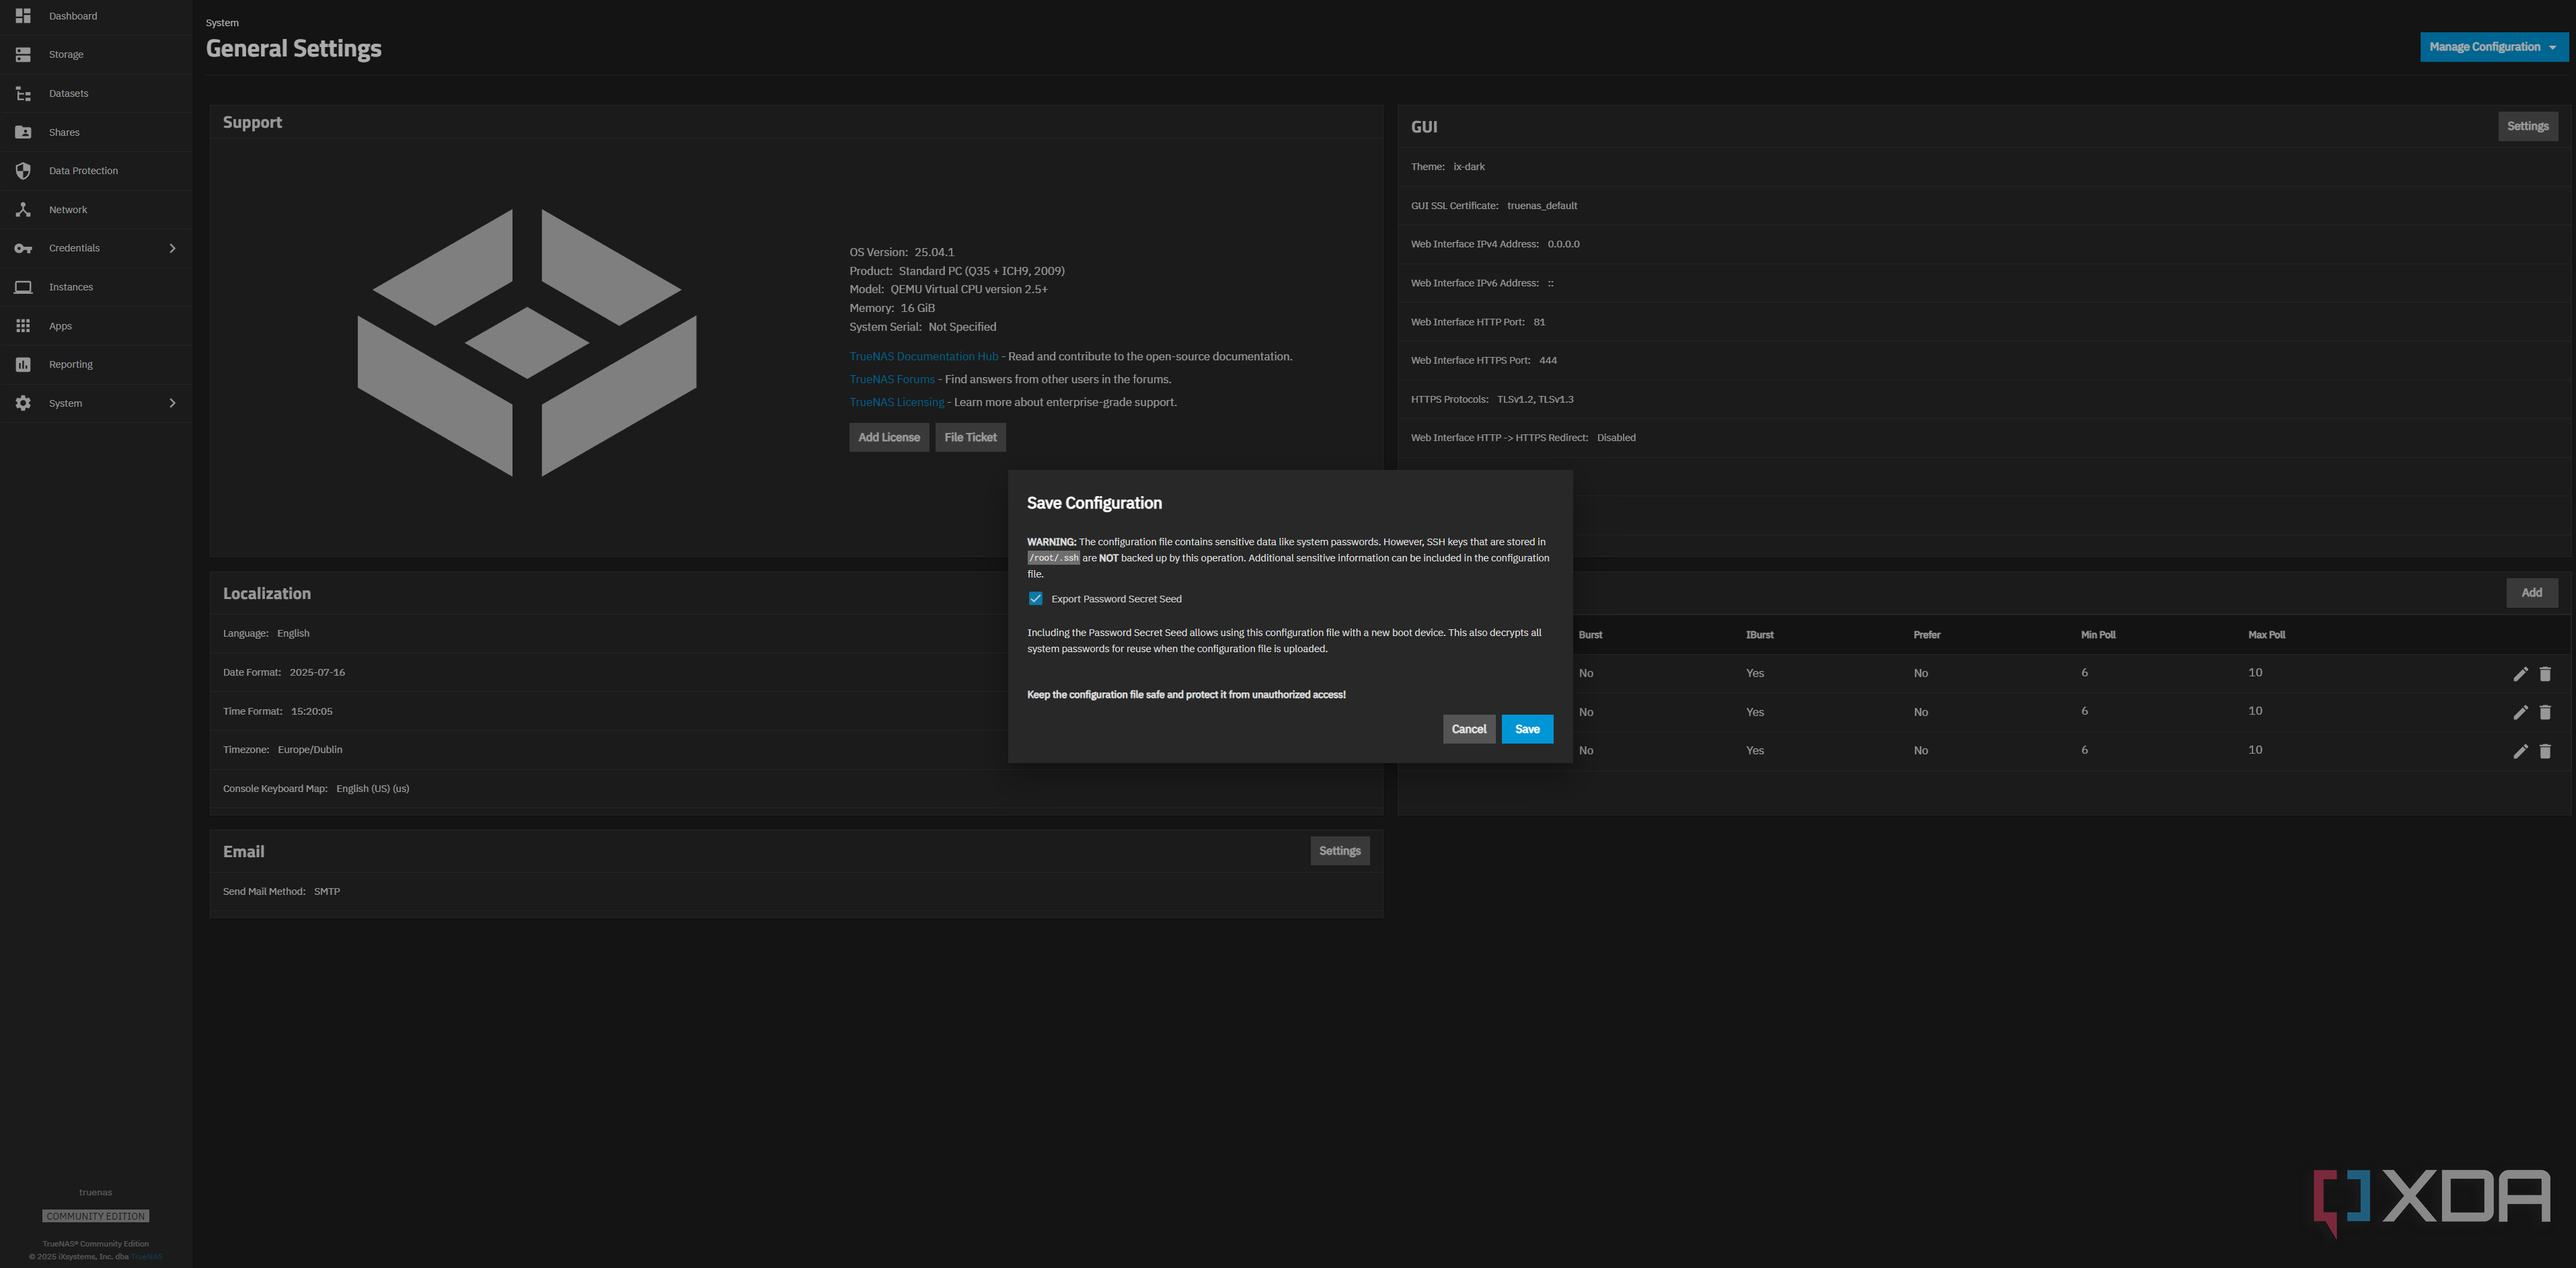Viewport: 2576px width, 1268px height.
Task: Click the File Ticket button
Action: pos(970,437)
